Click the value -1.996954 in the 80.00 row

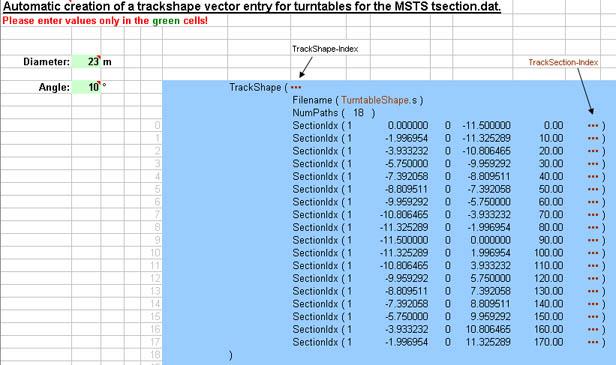coord(489,227)
